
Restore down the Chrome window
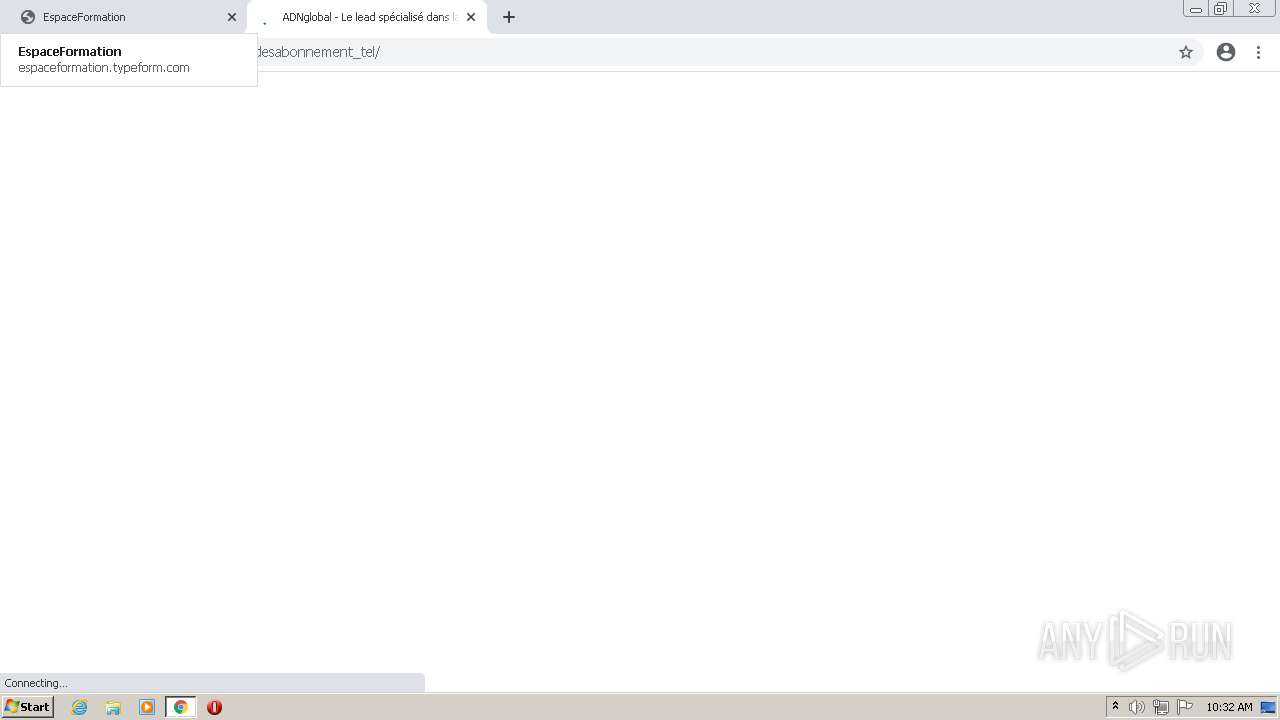pyautogui.click(x=1221, y=9)
